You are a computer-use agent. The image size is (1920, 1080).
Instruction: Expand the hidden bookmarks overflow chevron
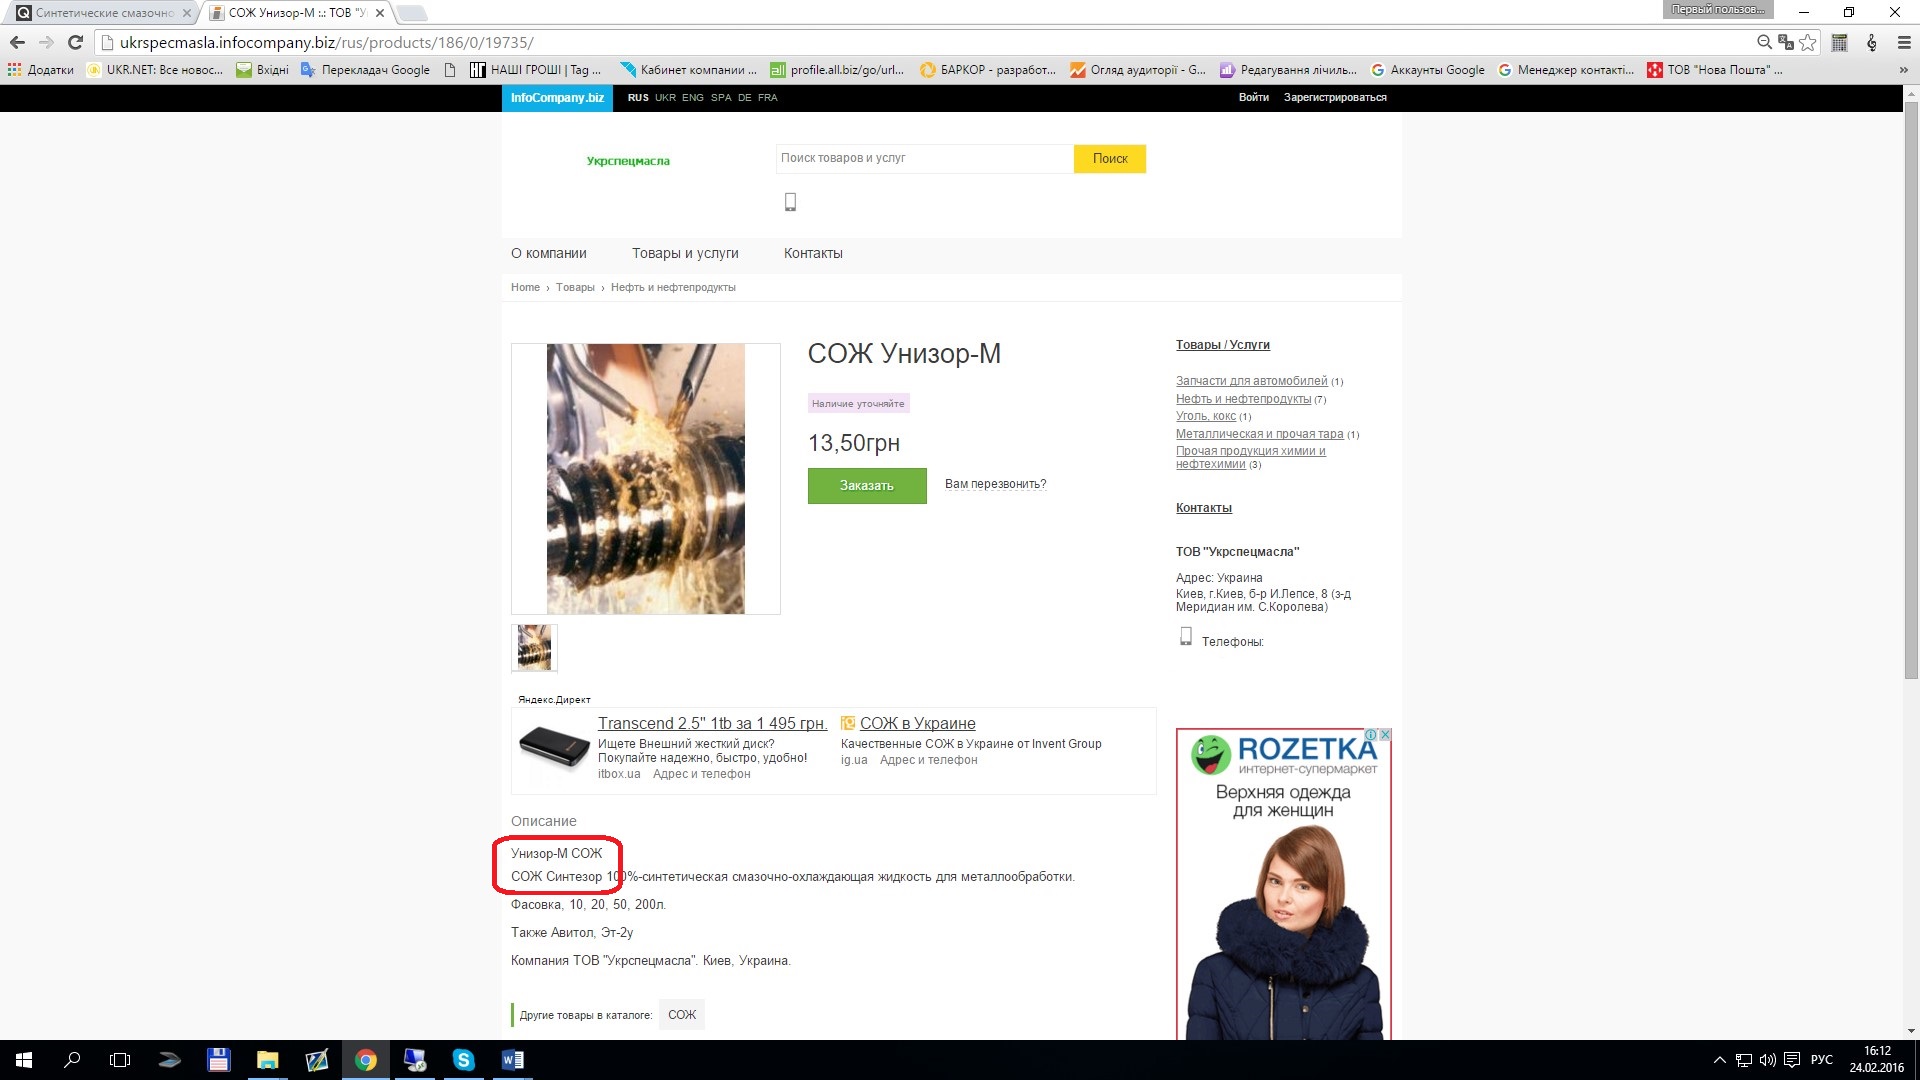point(1903,70)
